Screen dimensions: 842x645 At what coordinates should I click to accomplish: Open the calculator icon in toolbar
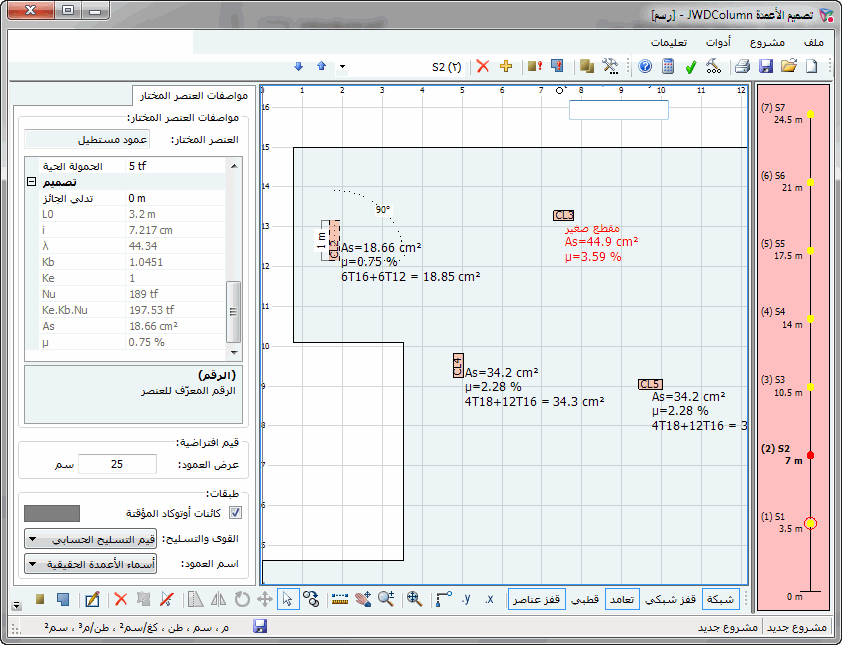(x=668, y=67)
